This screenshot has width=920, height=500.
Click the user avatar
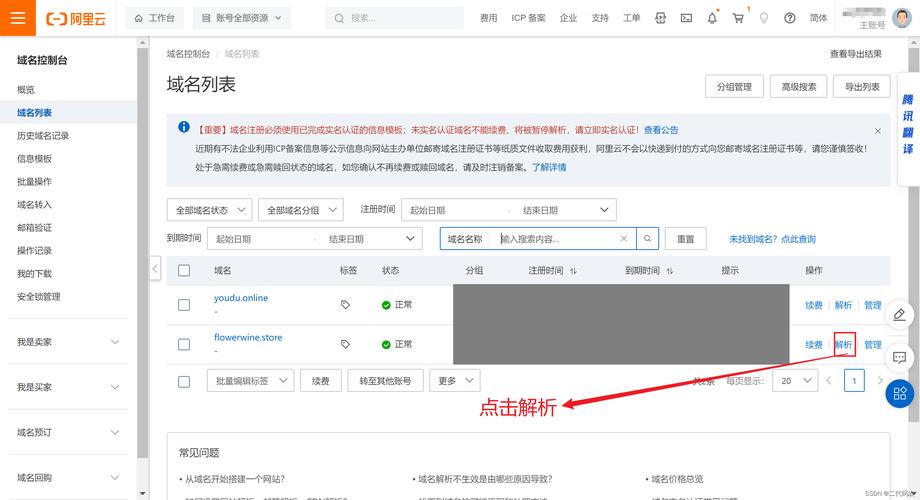click(902, 18)
